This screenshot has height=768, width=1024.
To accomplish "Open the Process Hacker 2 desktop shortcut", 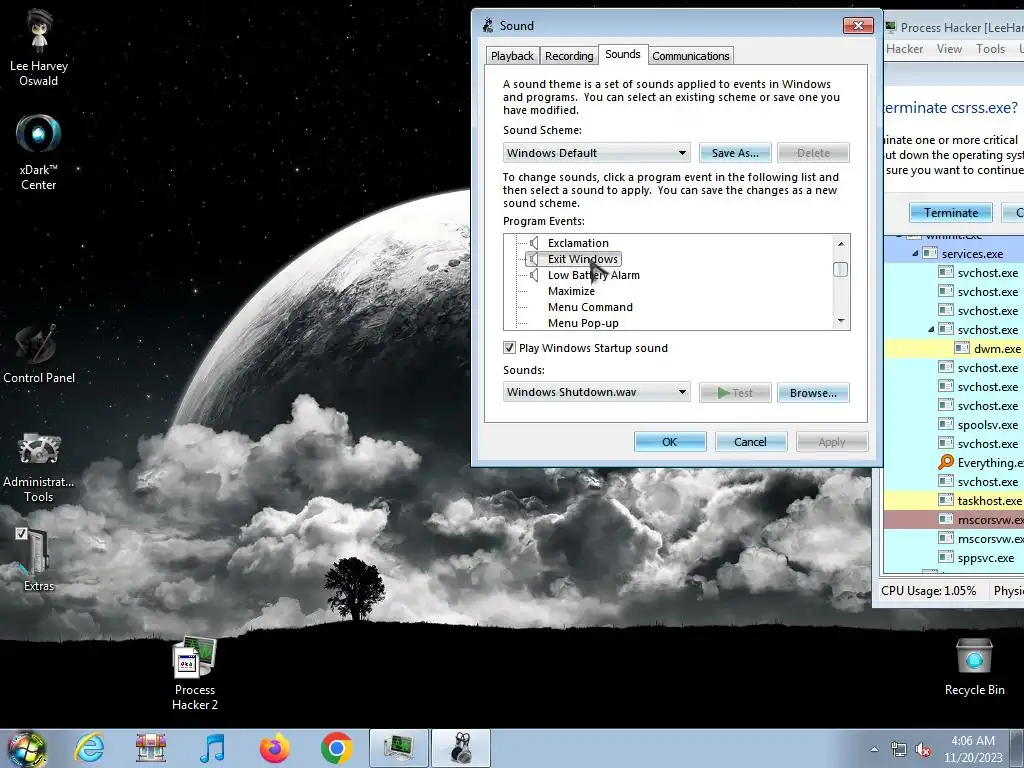I will (x=195, y=673).
